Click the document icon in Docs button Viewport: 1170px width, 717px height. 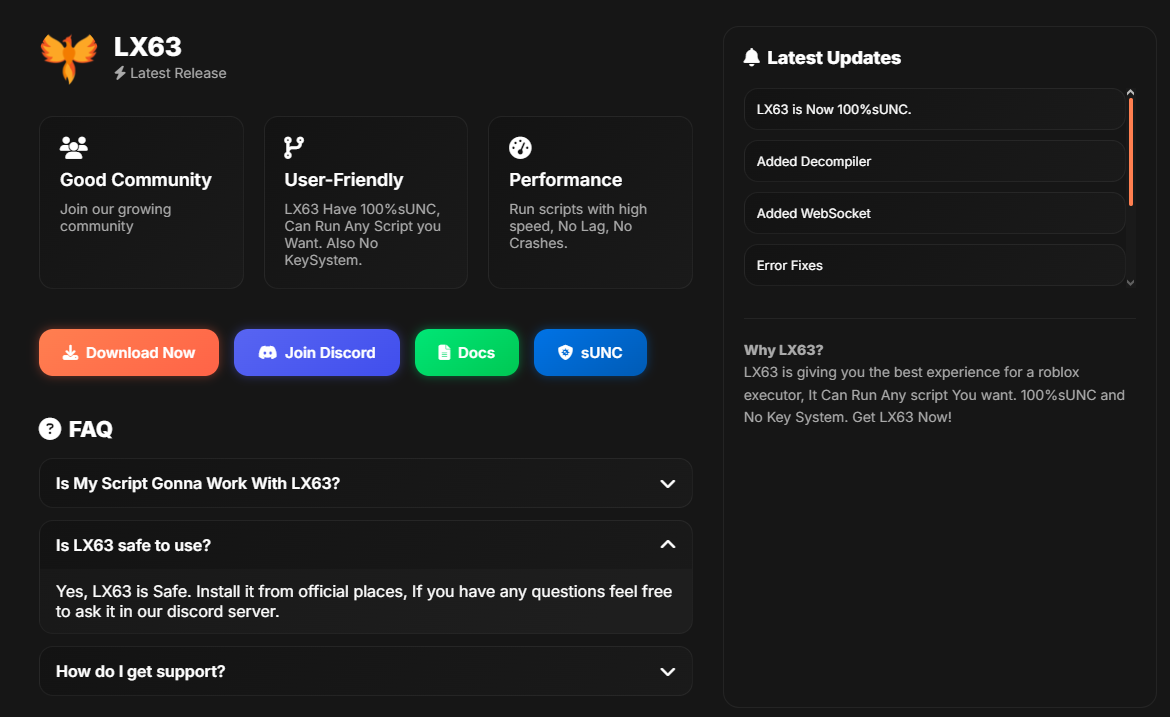(x=444, y=353)
